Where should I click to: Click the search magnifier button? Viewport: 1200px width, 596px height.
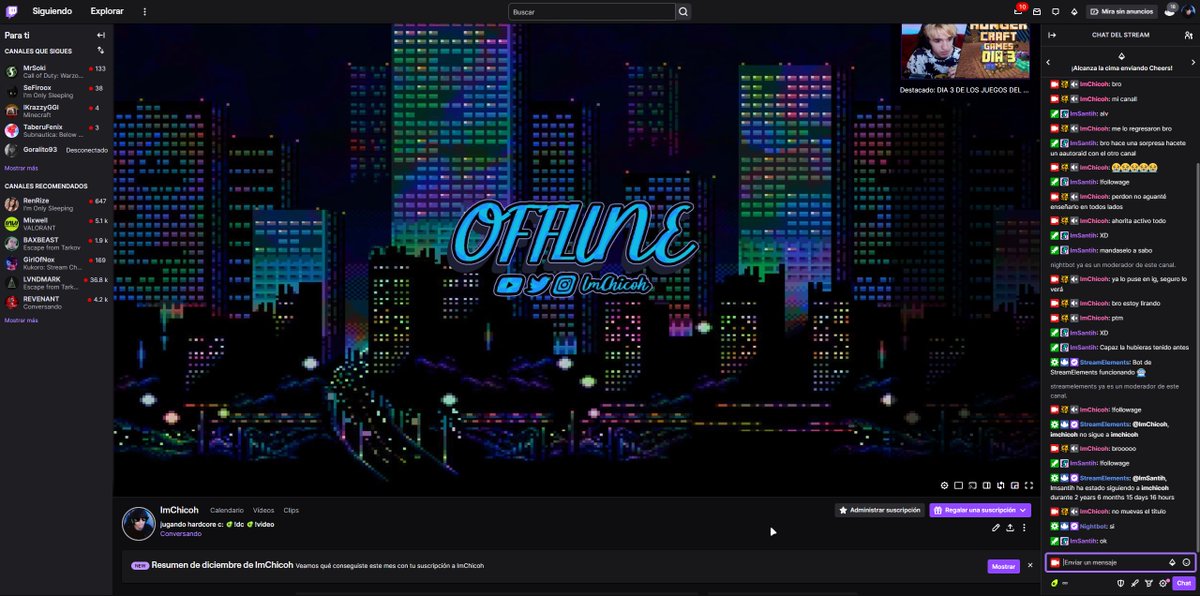[x=684, y=12]
